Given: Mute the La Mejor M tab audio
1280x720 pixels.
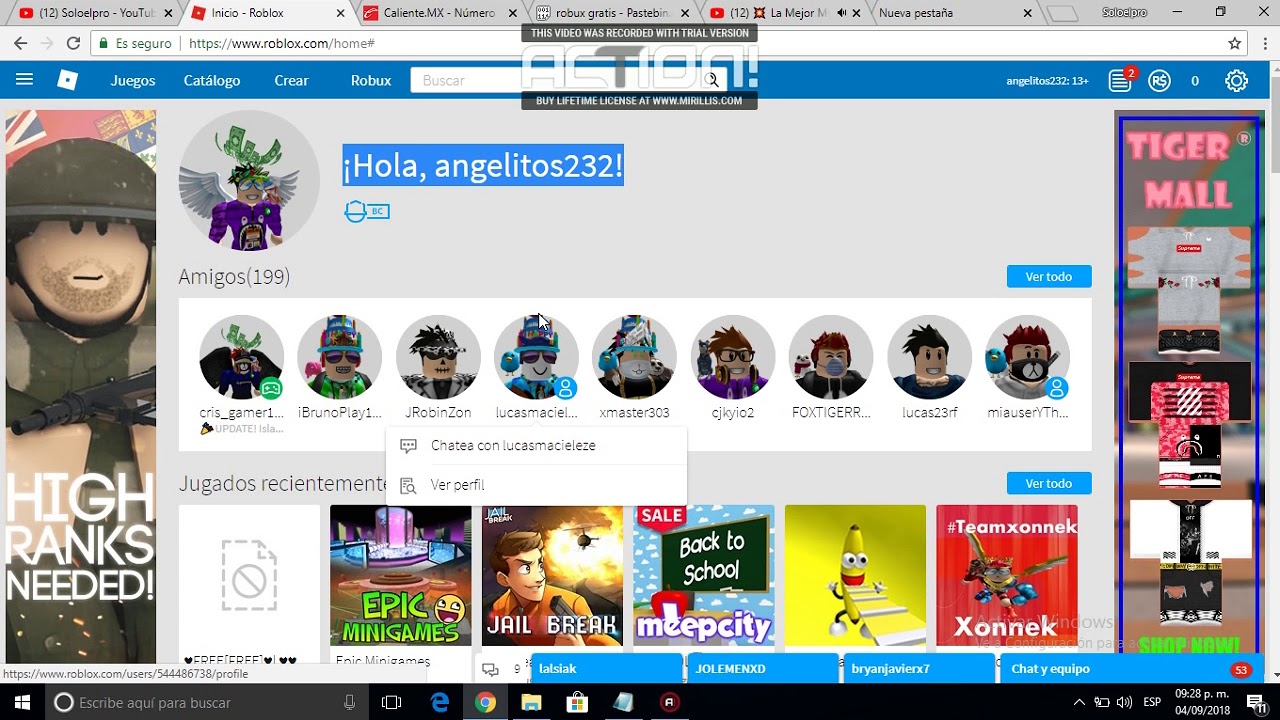Looking at the screenshot, I should pyautogui.click(x=841, y=13).
